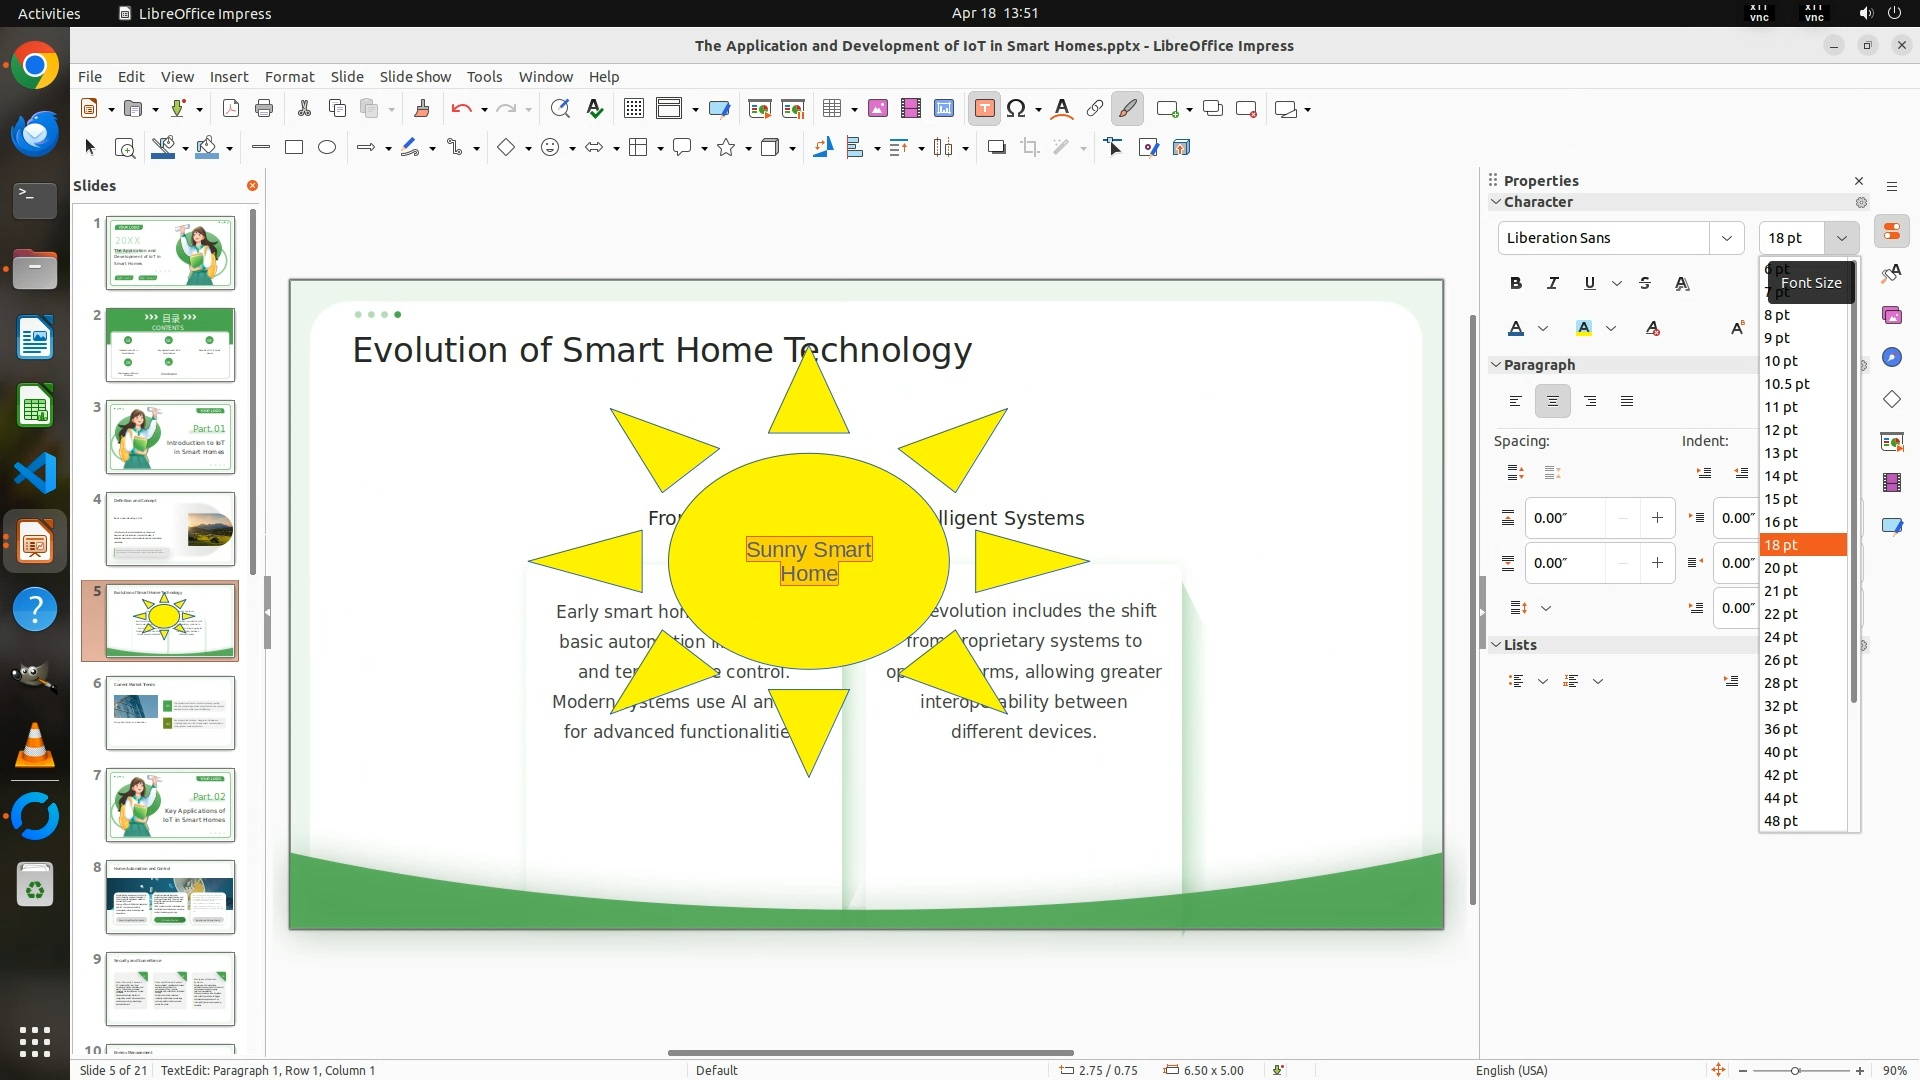Click the Spelling check icon

point(595,109)
